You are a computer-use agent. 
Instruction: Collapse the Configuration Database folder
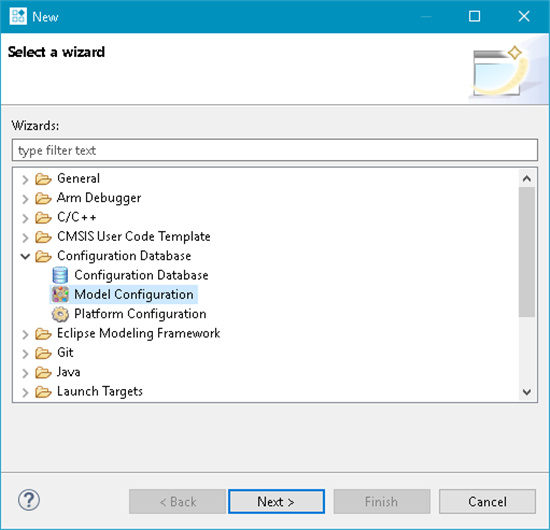point(25,256)
